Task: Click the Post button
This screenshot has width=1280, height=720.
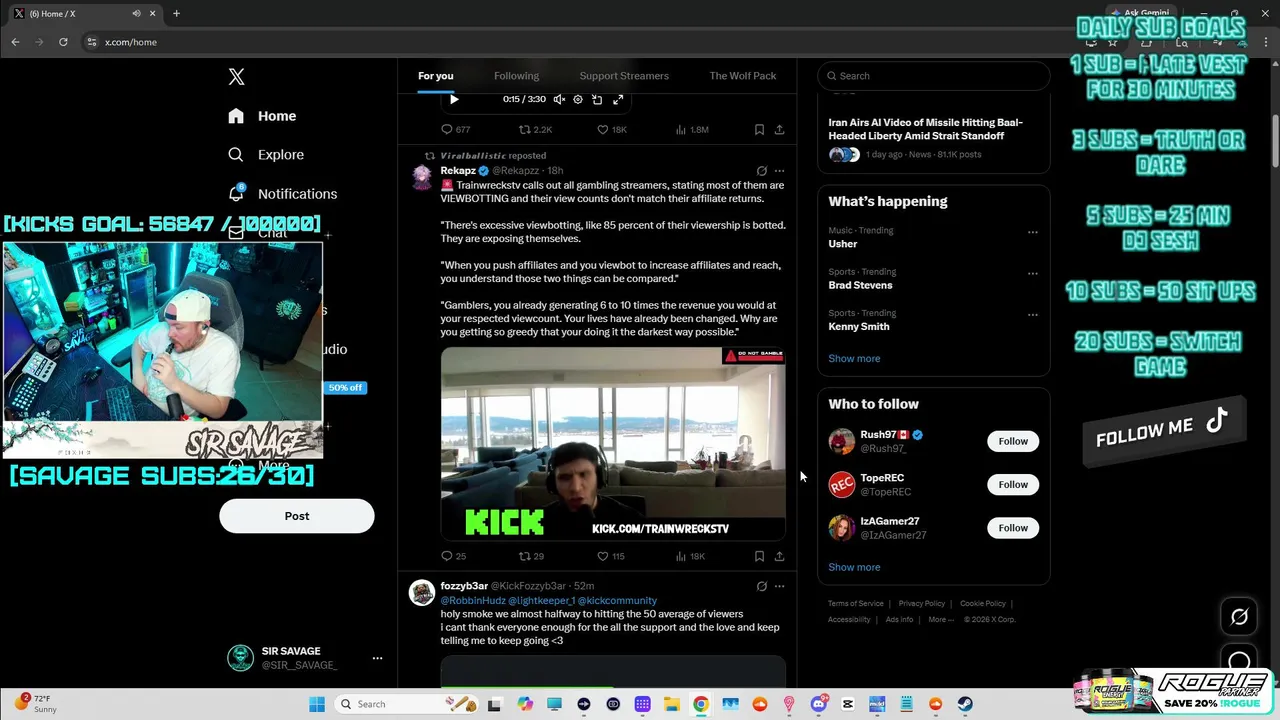Action: [x=297, y=516]
